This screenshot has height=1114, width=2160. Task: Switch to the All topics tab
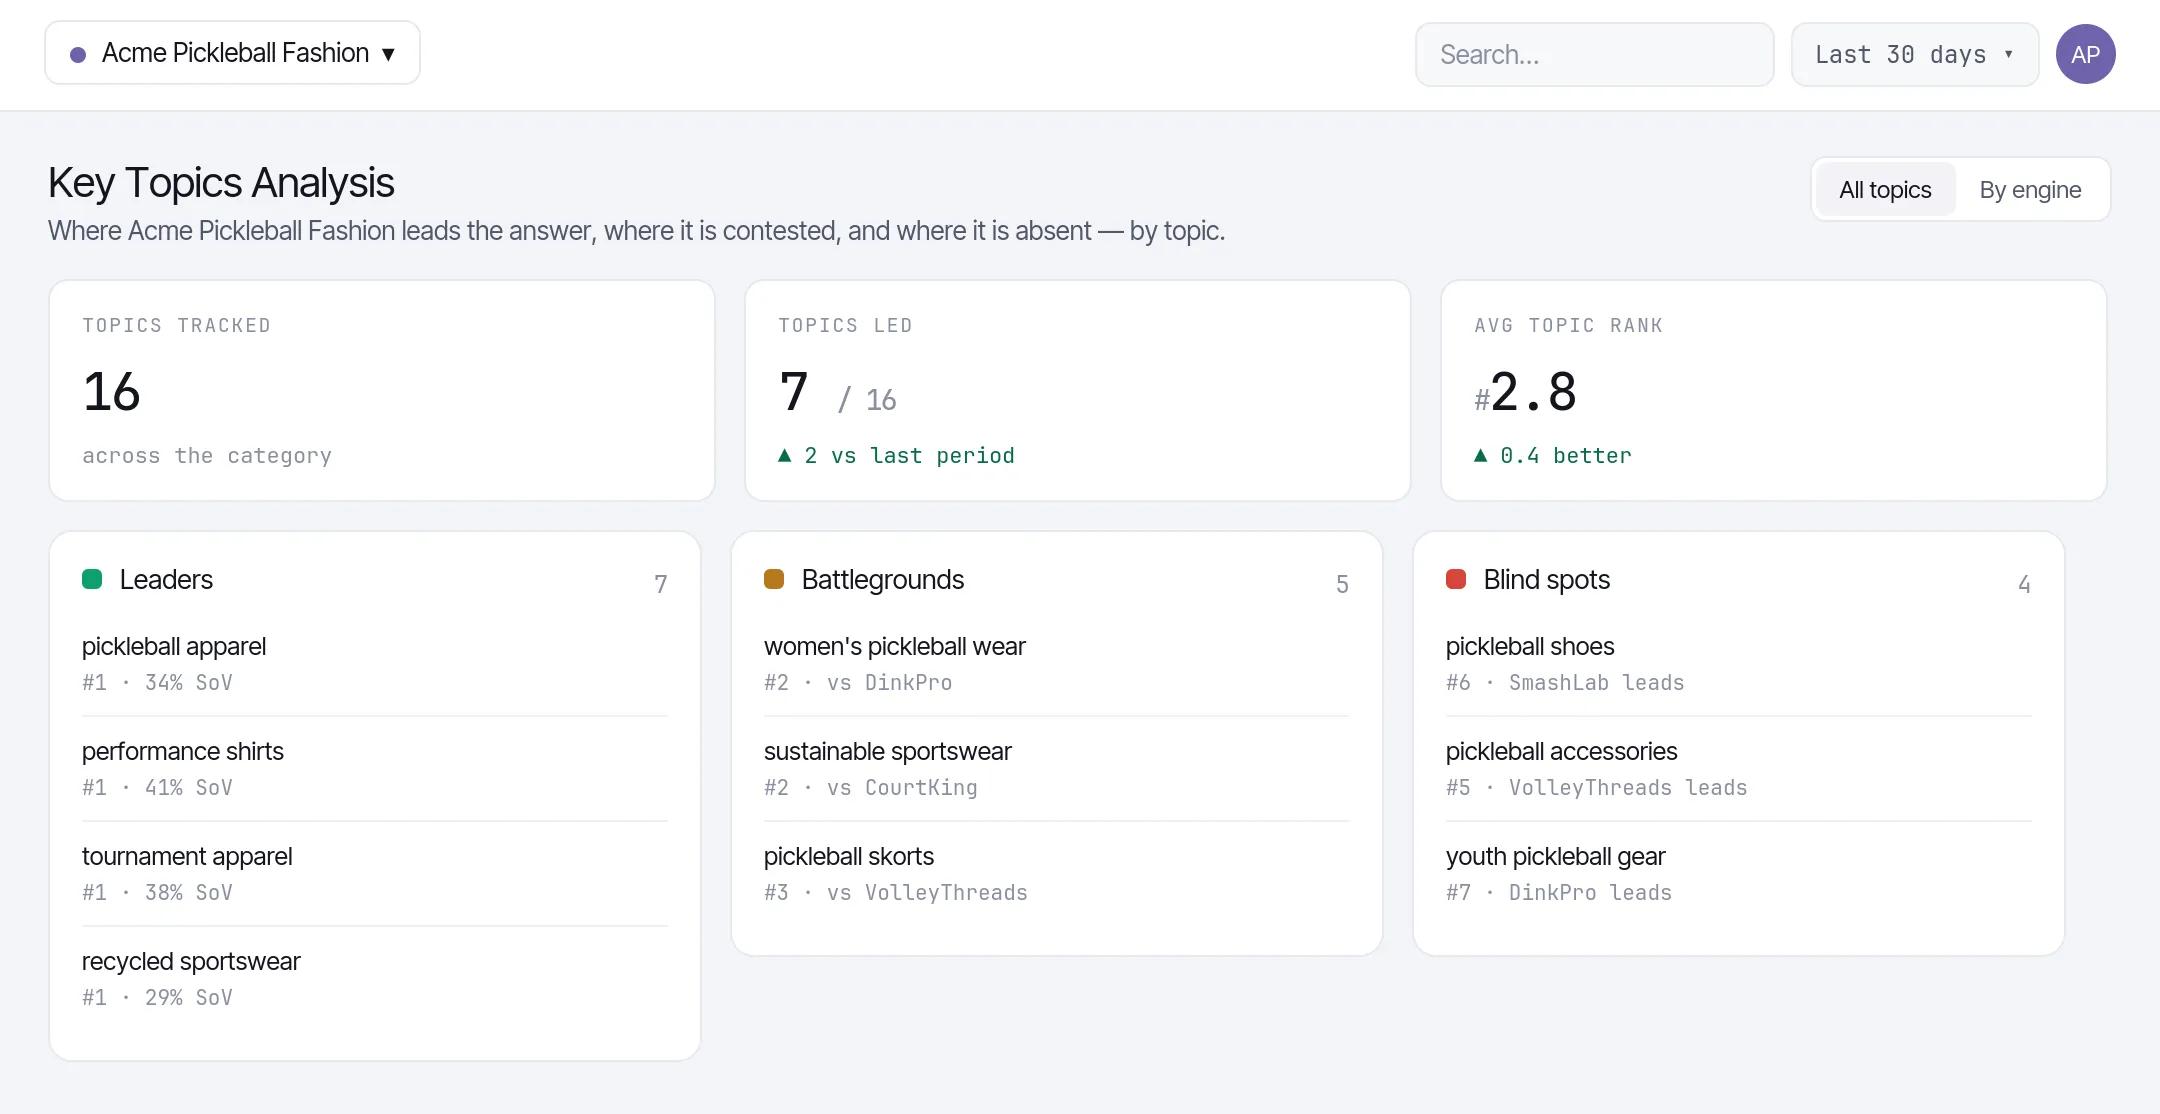(1885, 190)
